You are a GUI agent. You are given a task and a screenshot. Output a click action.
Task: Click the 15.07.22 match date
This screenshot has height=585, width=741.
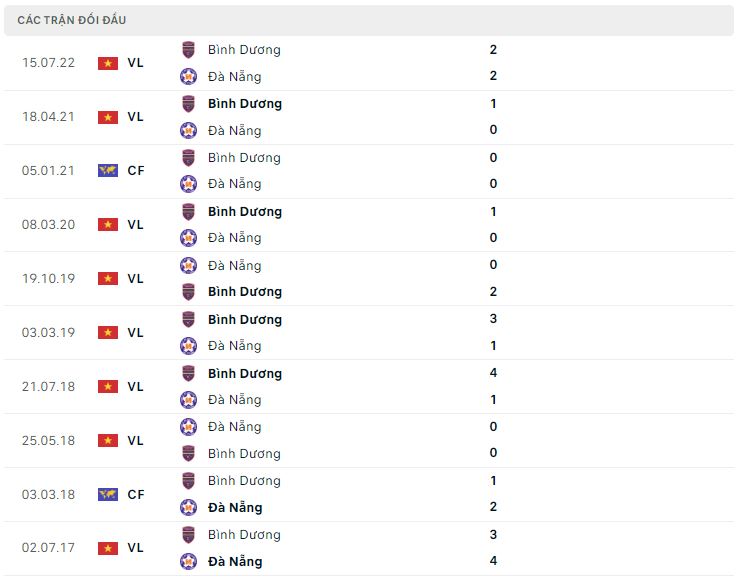click(47, 63)
